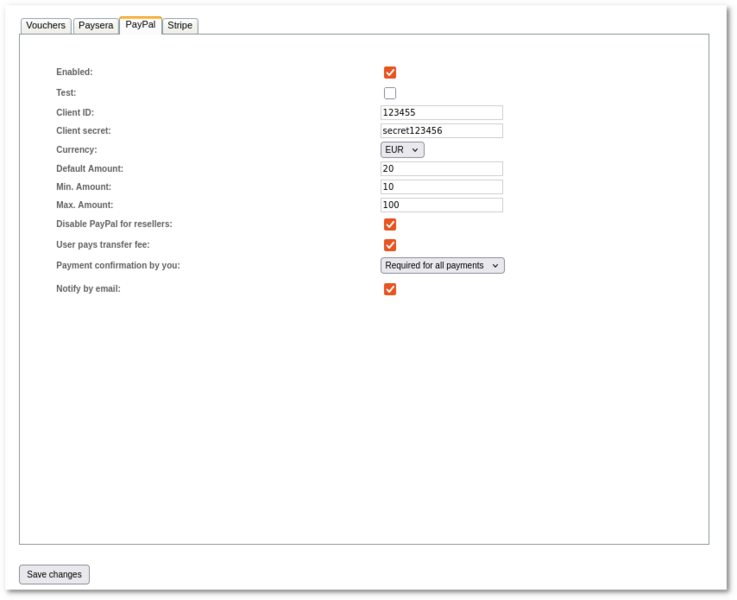The width and height of the screenshot is (737, 600).
Task: Toggle the Notify by email checkbox
Action: pos(390,290)
